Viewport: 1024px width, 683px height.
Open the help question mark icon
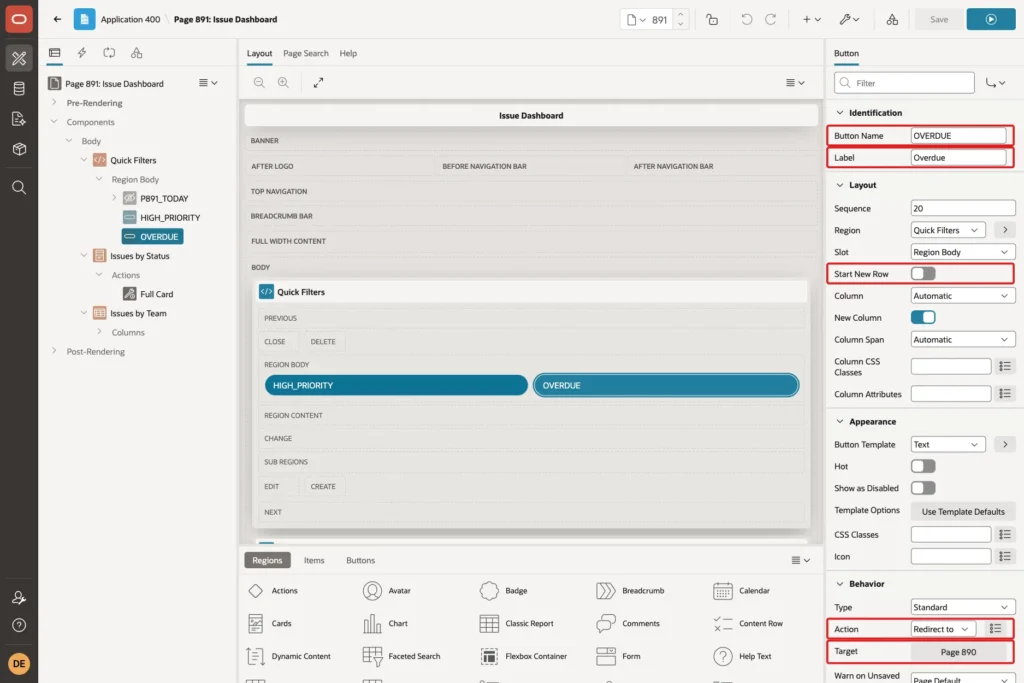point(19,625)
